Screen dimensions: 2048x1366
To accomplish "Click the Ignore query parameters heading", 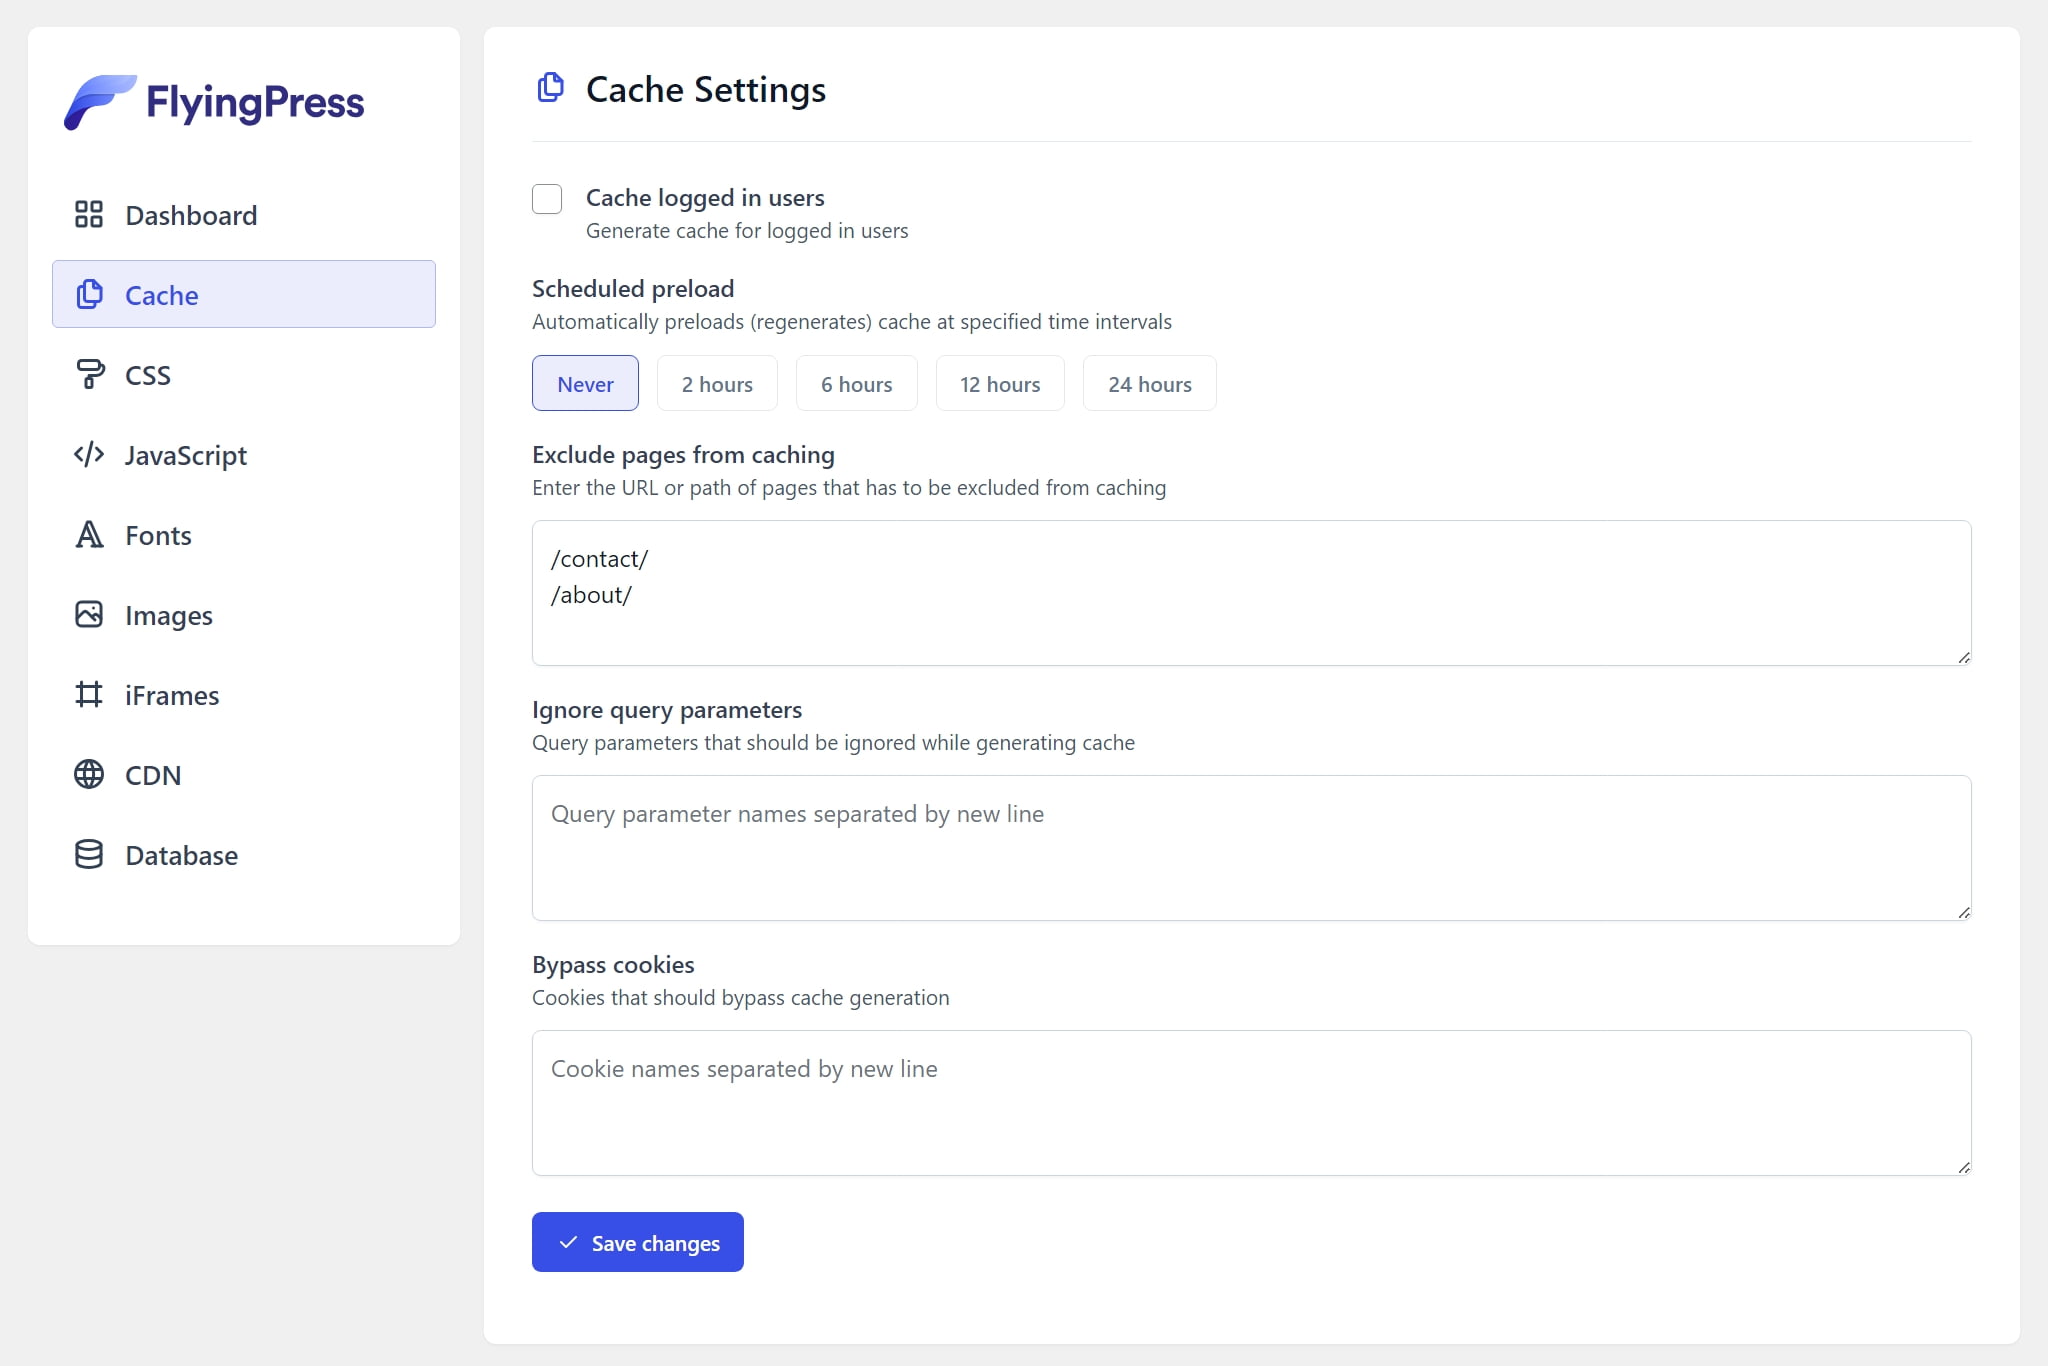I will click(667, 710).
